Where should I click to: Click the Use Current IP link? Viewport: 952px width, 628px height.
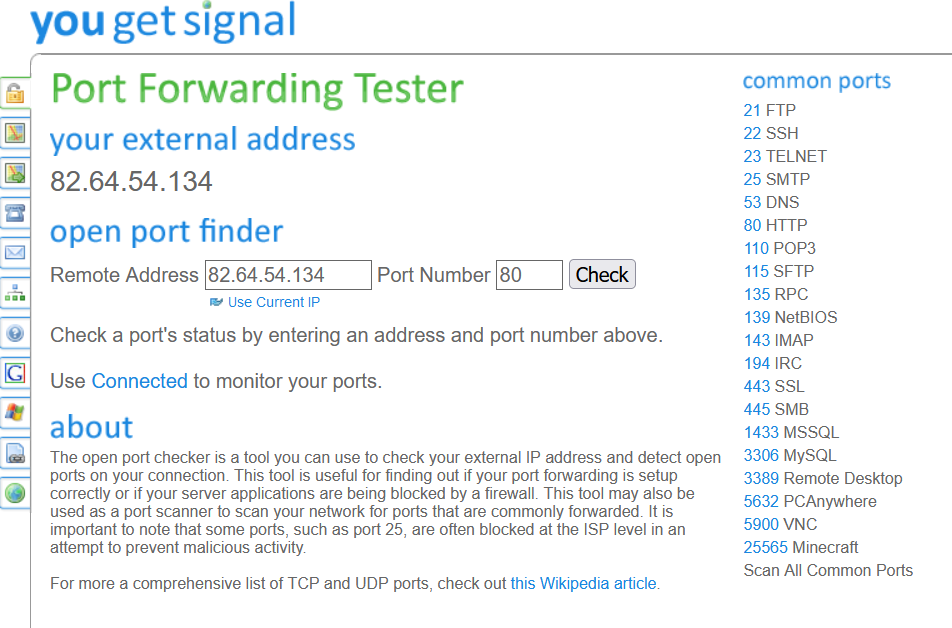click(x=273, y=302)
